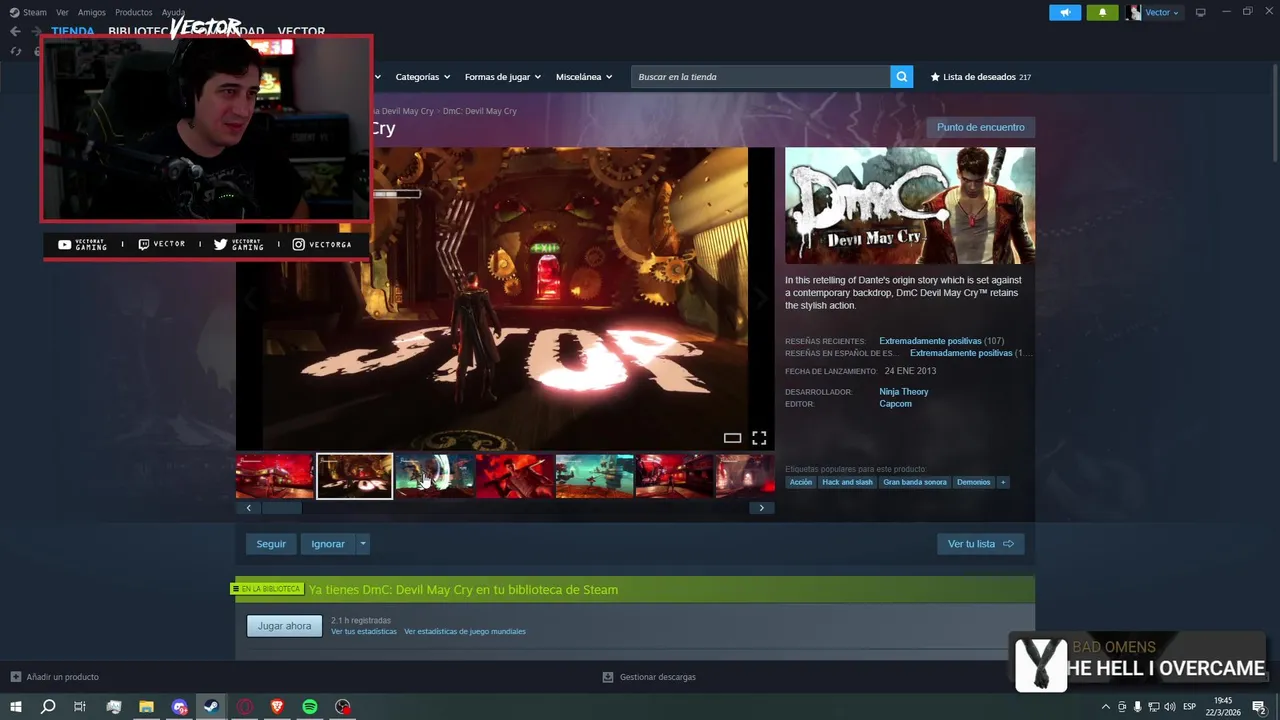Viewport: 1280px width, 720px height.
Task: Expand the Miscelánea dropdown
Action: [x=584, y=77]
